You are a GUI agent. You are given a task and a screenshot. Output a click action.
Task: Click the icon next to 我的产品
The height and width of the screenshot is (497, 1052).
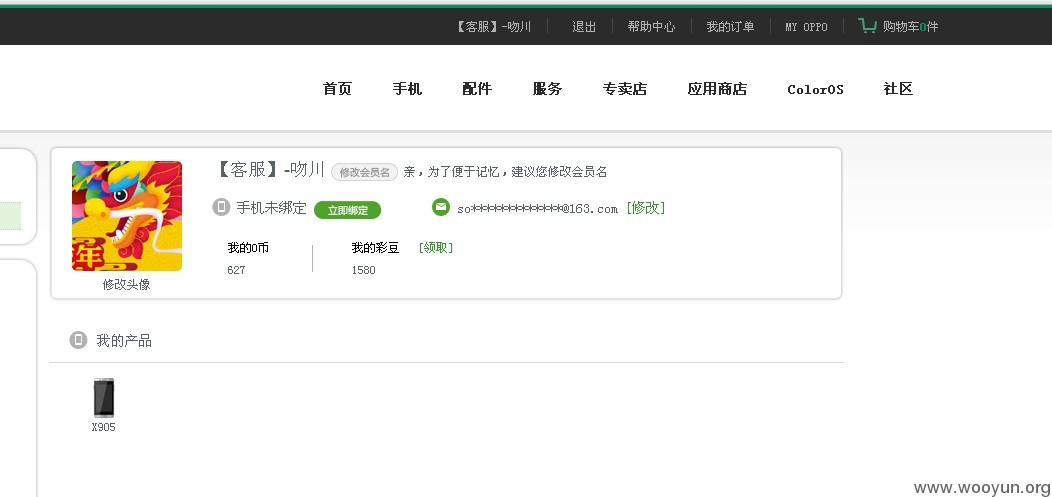78,340
